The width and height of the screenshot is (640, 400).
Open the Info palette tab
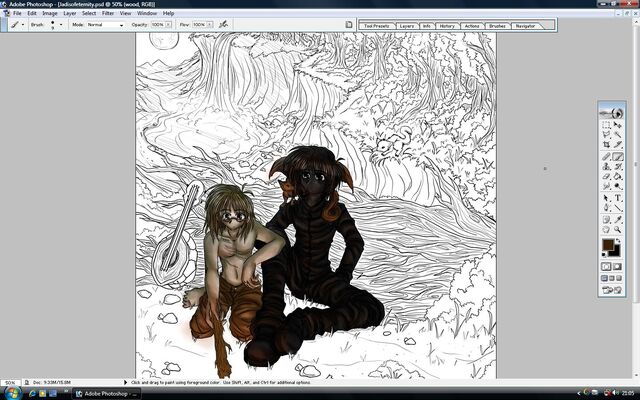[x=426, y=26]
